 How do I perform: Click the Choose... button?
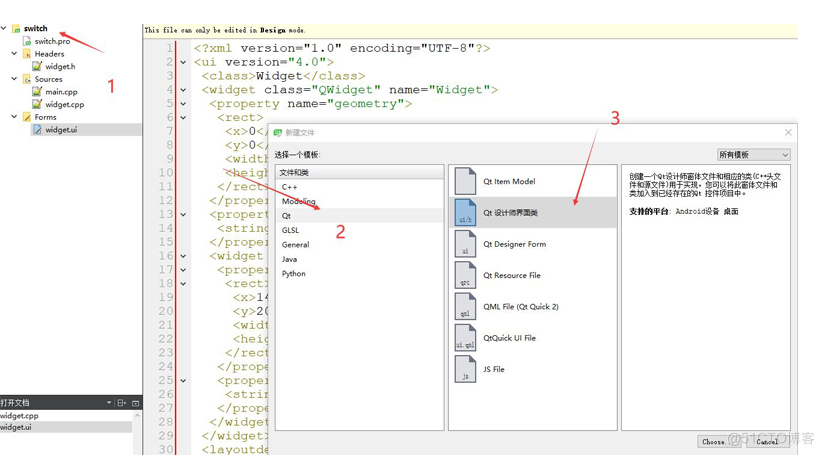(x=714, y=441)
